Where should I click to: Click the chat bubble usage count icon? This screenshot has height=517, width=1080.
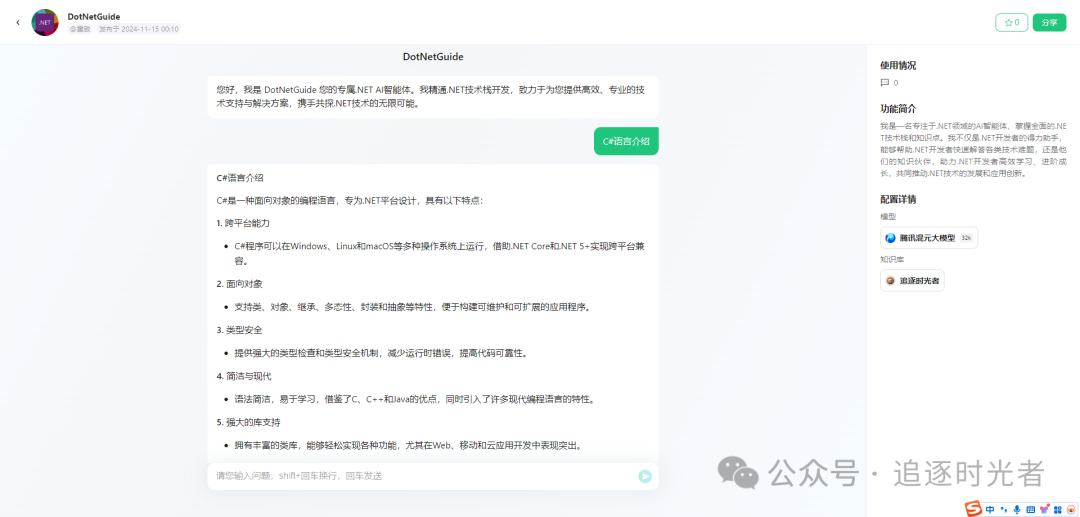884,83
